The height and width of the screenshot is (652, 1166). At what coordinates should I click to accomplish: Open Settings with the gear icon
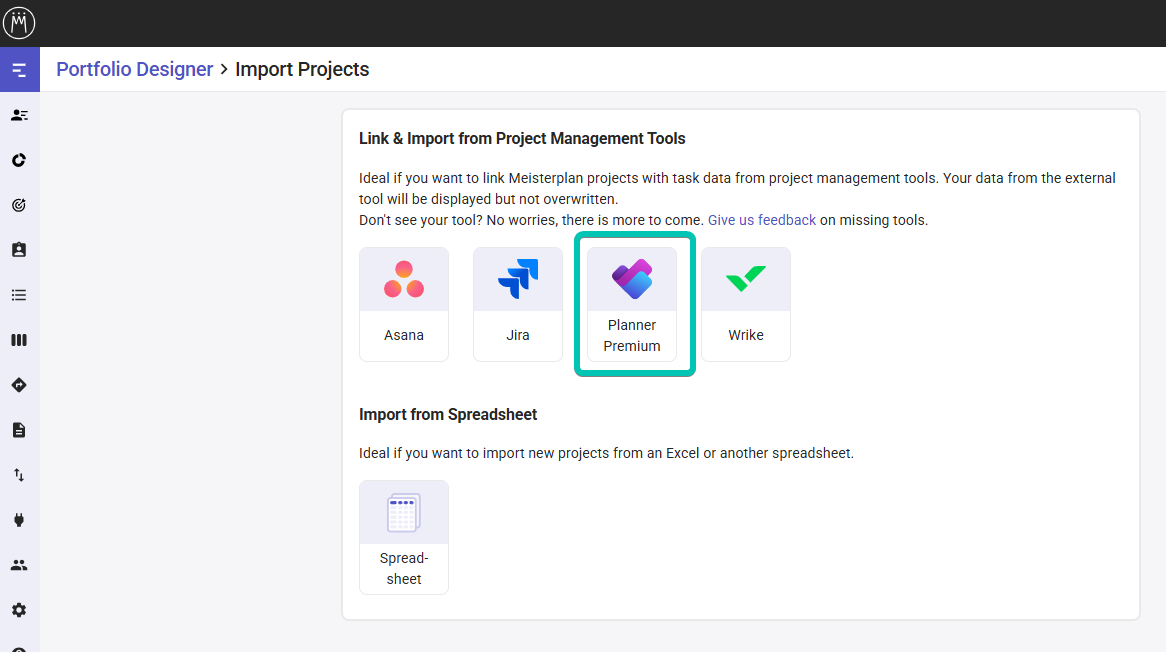[19, 609]
